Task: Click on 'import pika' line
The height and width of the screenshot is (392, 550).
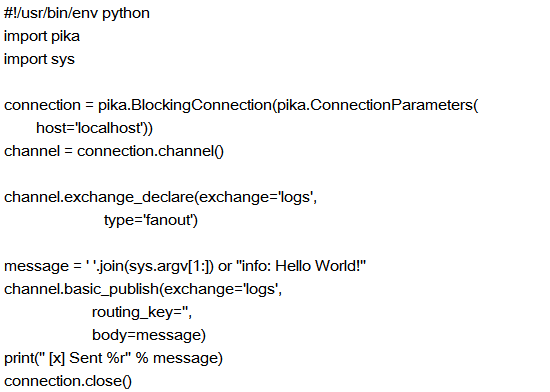Action: pos(42,36)
